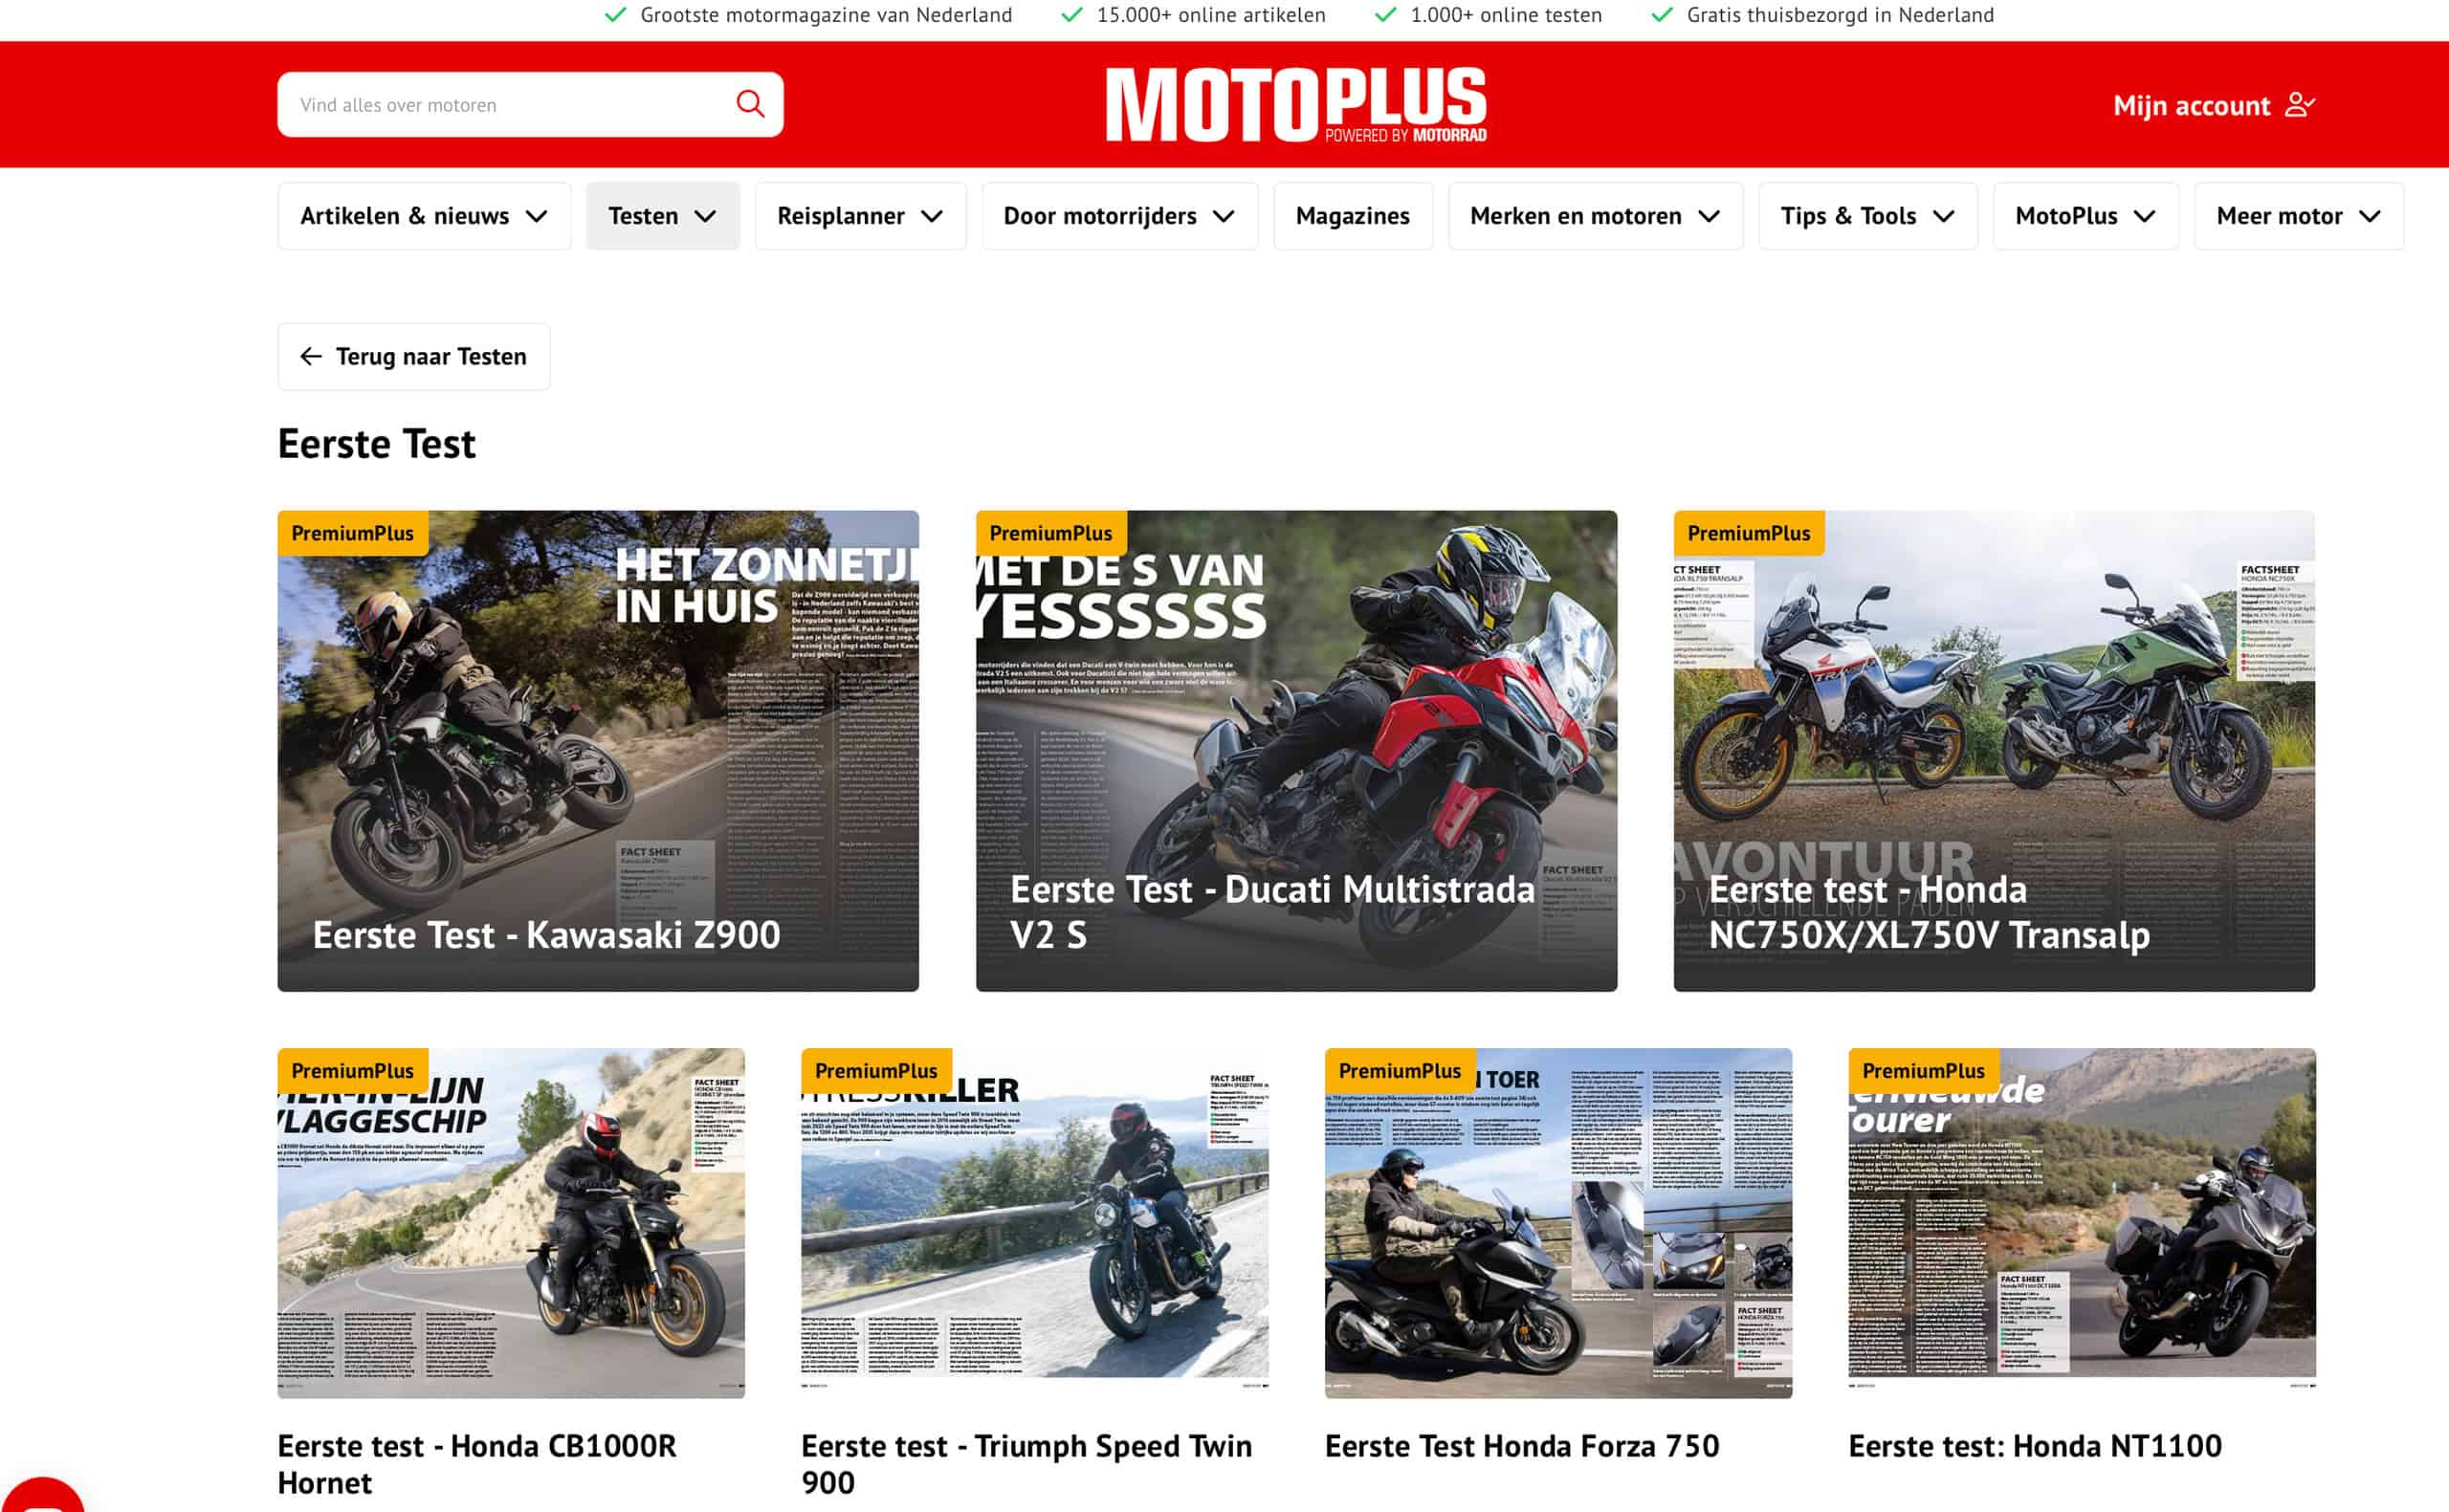Open the red chat bubble widget

pos(42,1494)
